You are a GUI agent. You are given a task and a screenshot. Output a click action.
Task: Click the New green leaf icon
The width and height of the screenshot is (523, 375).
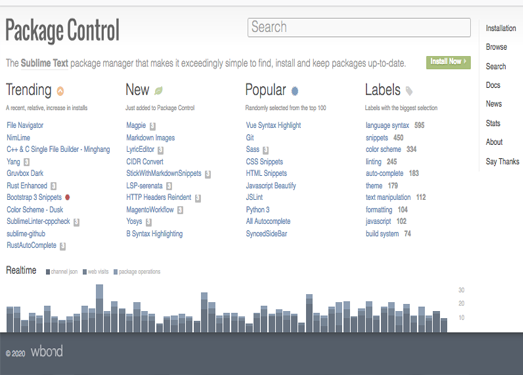point(158,90)
